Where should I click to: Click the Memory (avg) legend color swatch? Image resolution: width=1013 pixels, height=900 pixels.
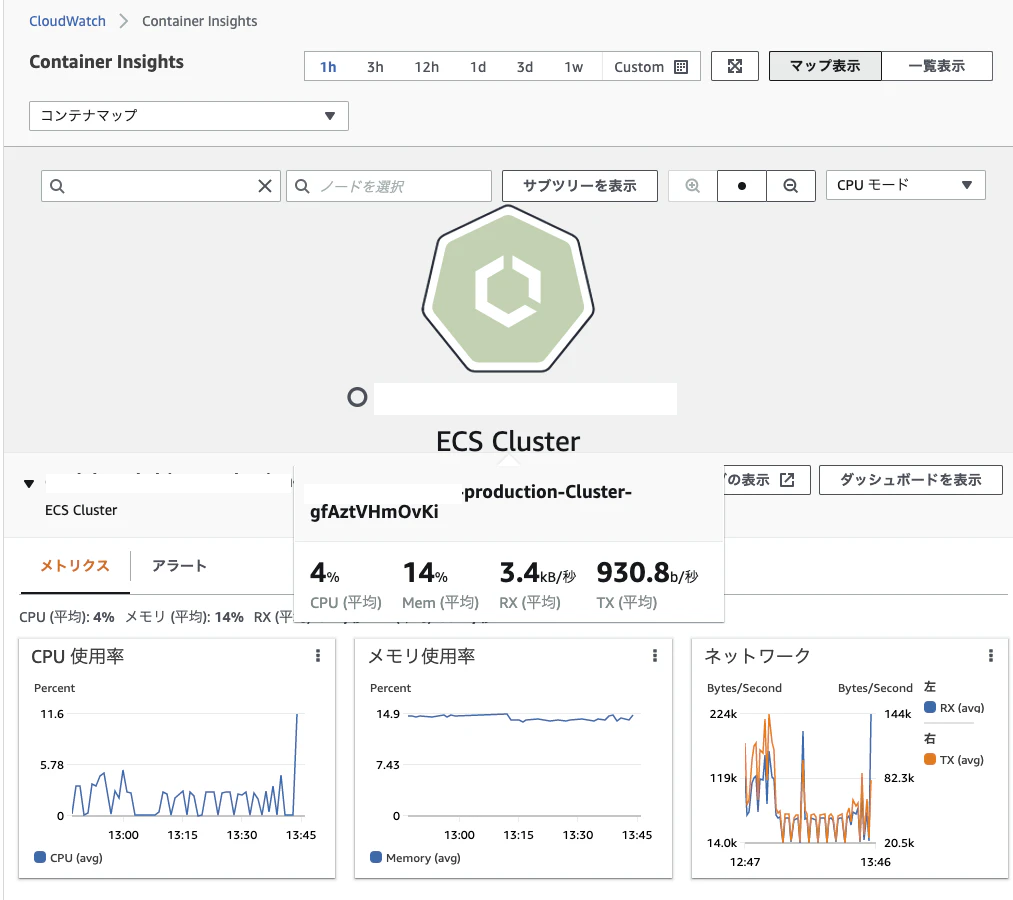tap(376, 857)
